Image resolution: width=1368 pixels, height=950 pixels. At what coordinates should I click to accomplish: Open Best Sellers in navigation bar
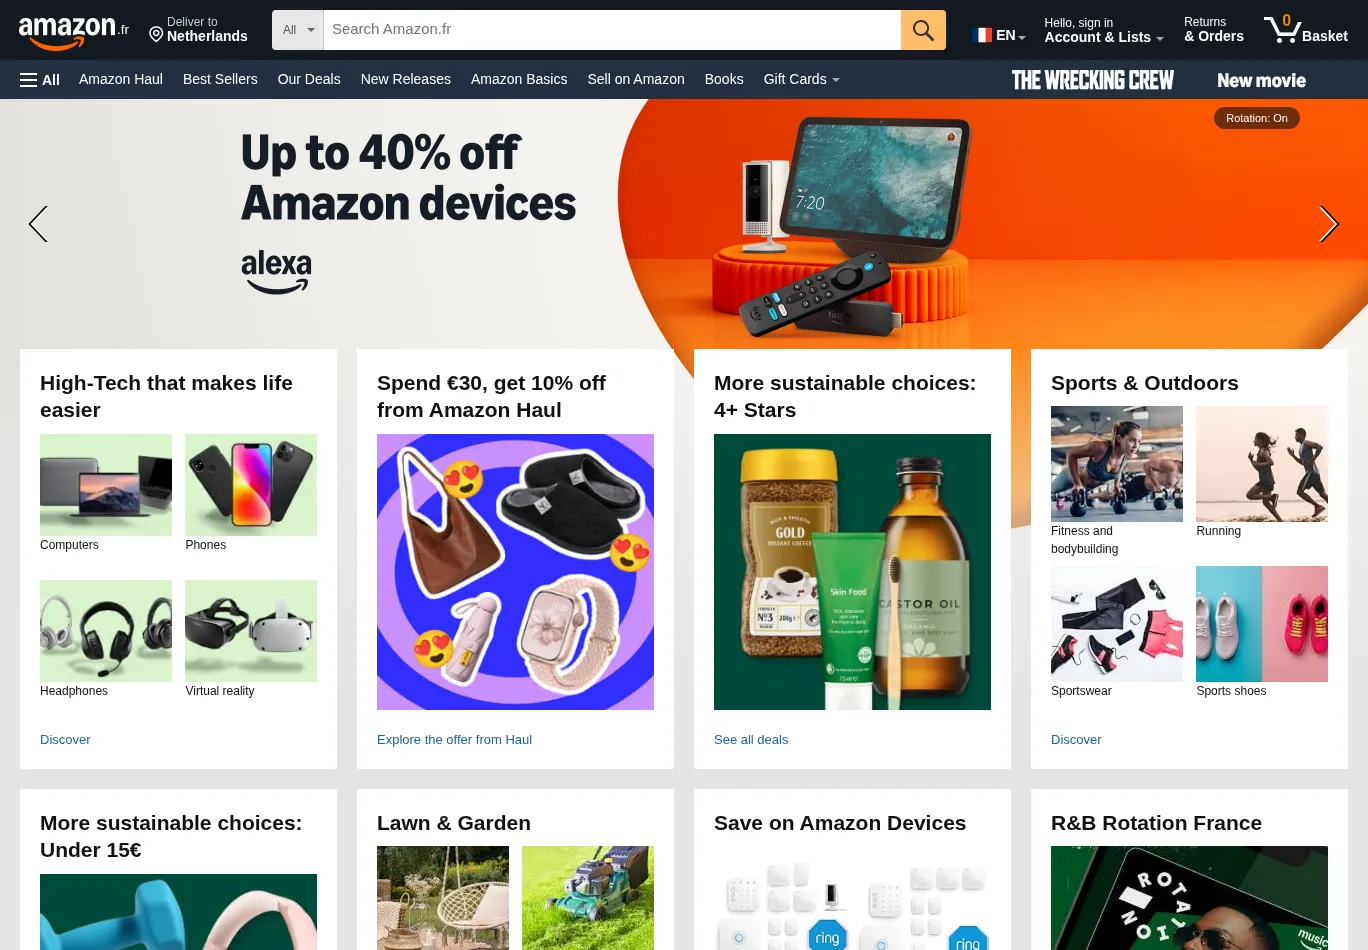[x=220, y=79]
